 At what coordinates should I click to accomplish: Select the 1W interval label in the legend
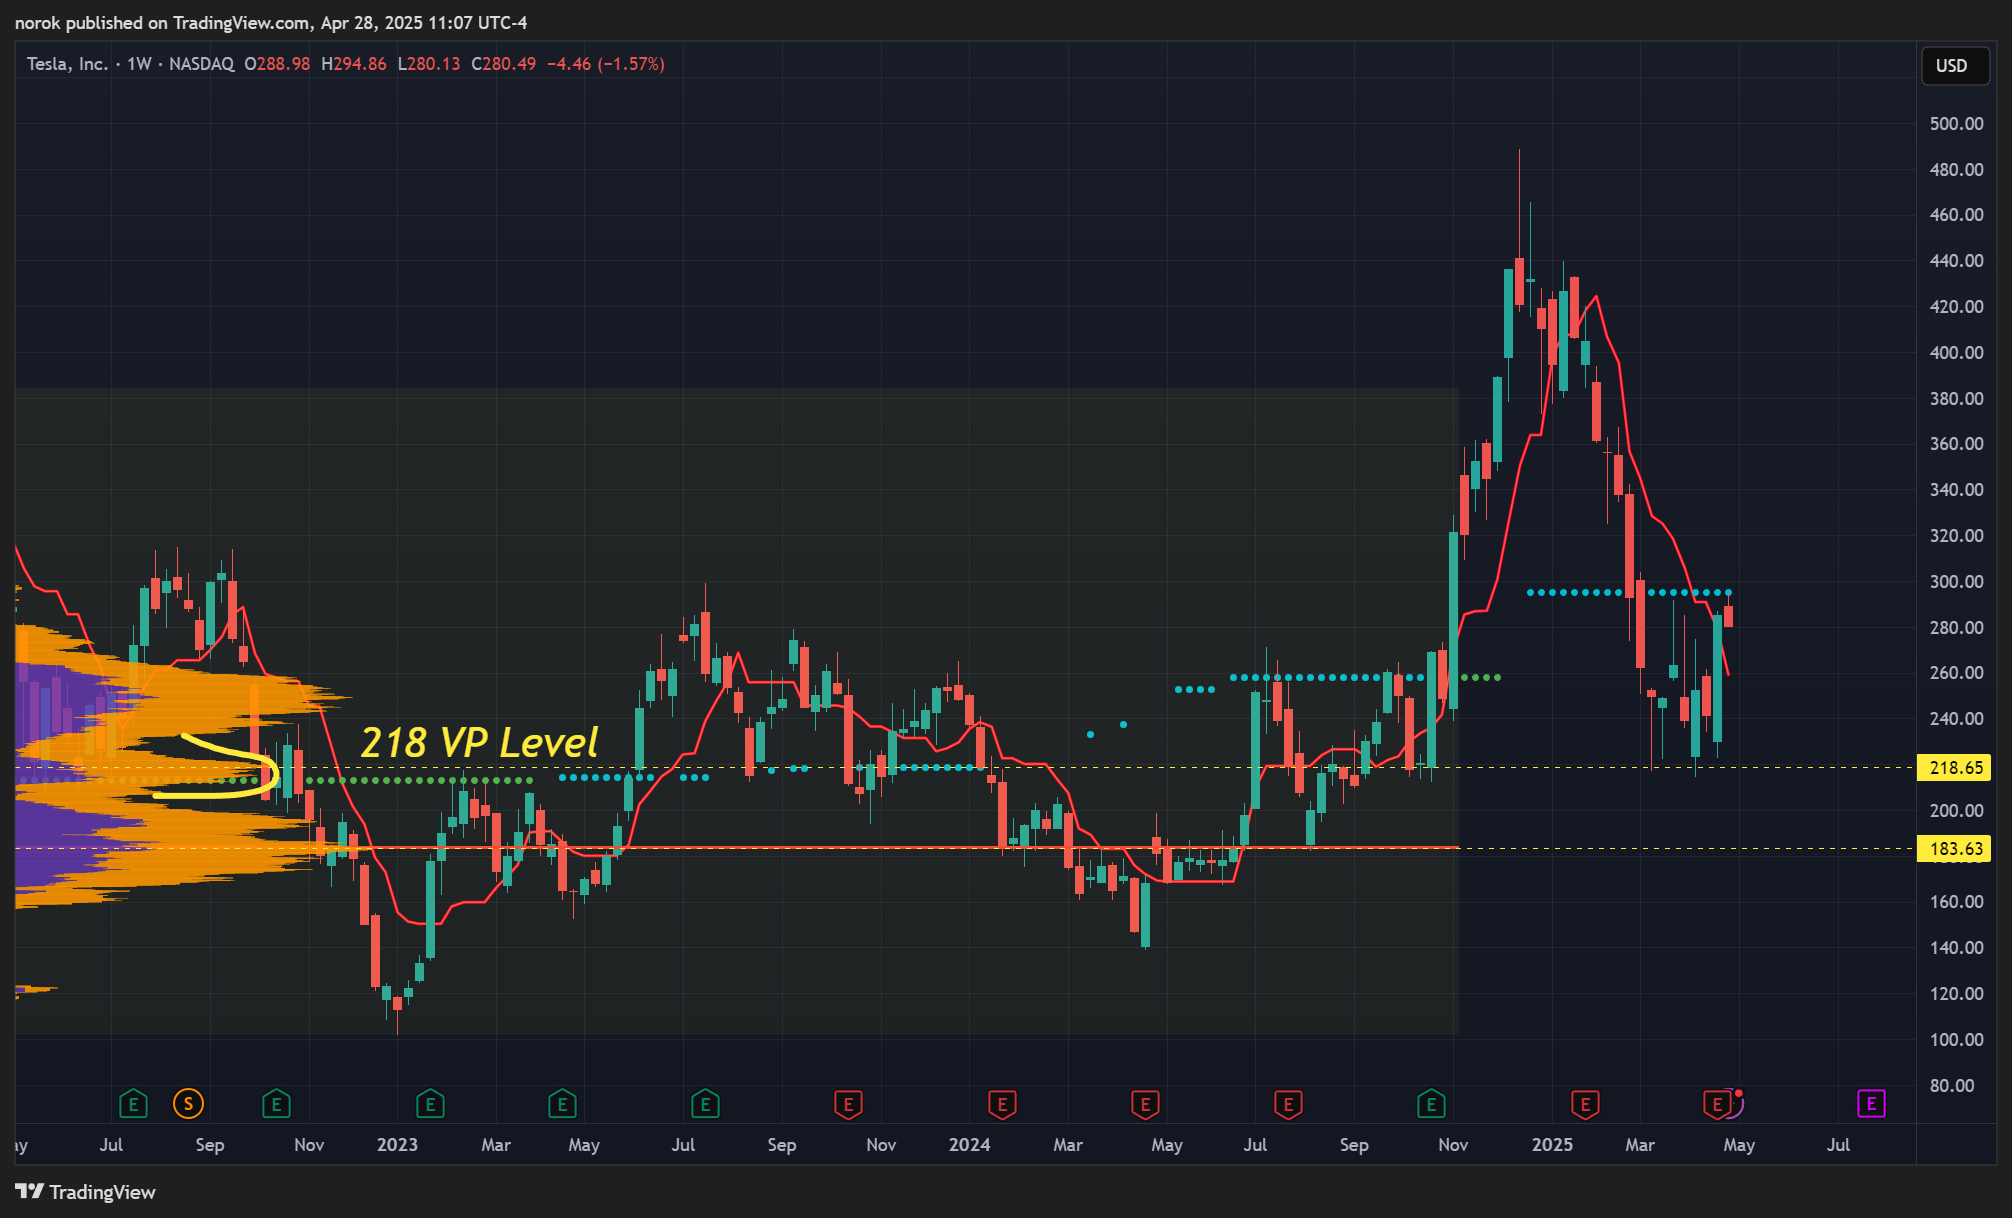139,64
